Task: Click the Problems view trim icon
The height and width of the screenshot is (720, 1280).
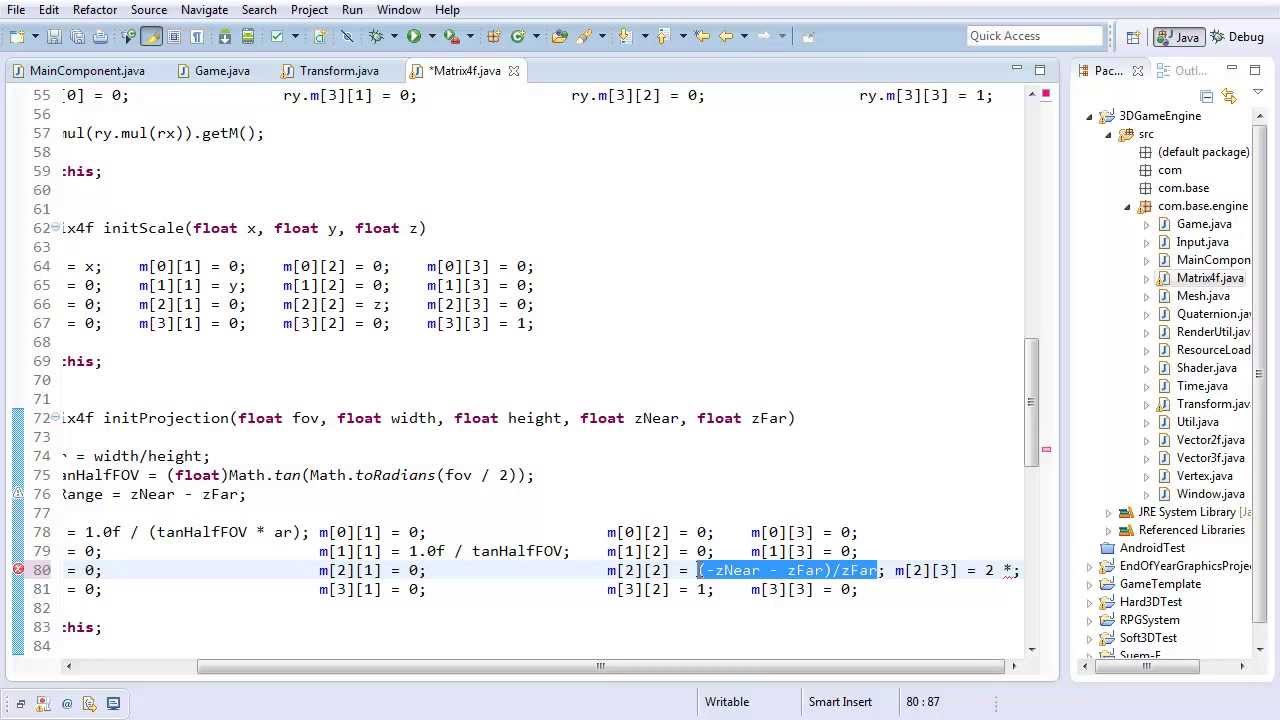Action: coord(42,704)
